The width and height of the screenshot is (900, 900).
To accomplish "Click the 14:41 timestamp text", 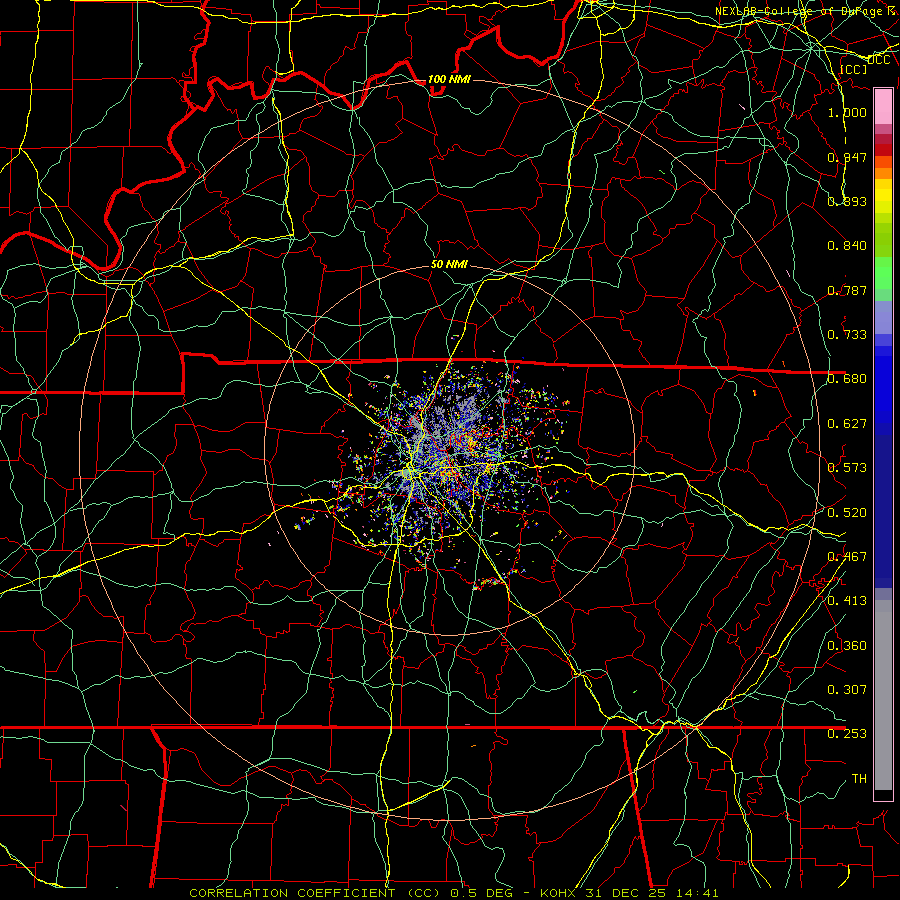I will tap(697, 893).
